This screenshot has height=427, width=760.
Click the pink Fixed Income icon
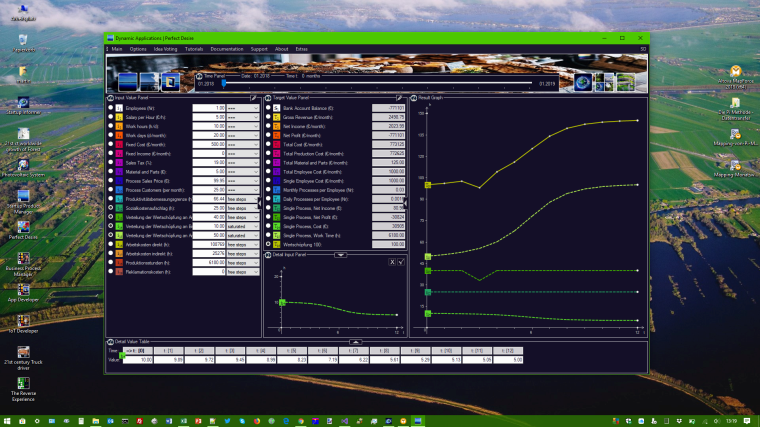pos(119,154)
